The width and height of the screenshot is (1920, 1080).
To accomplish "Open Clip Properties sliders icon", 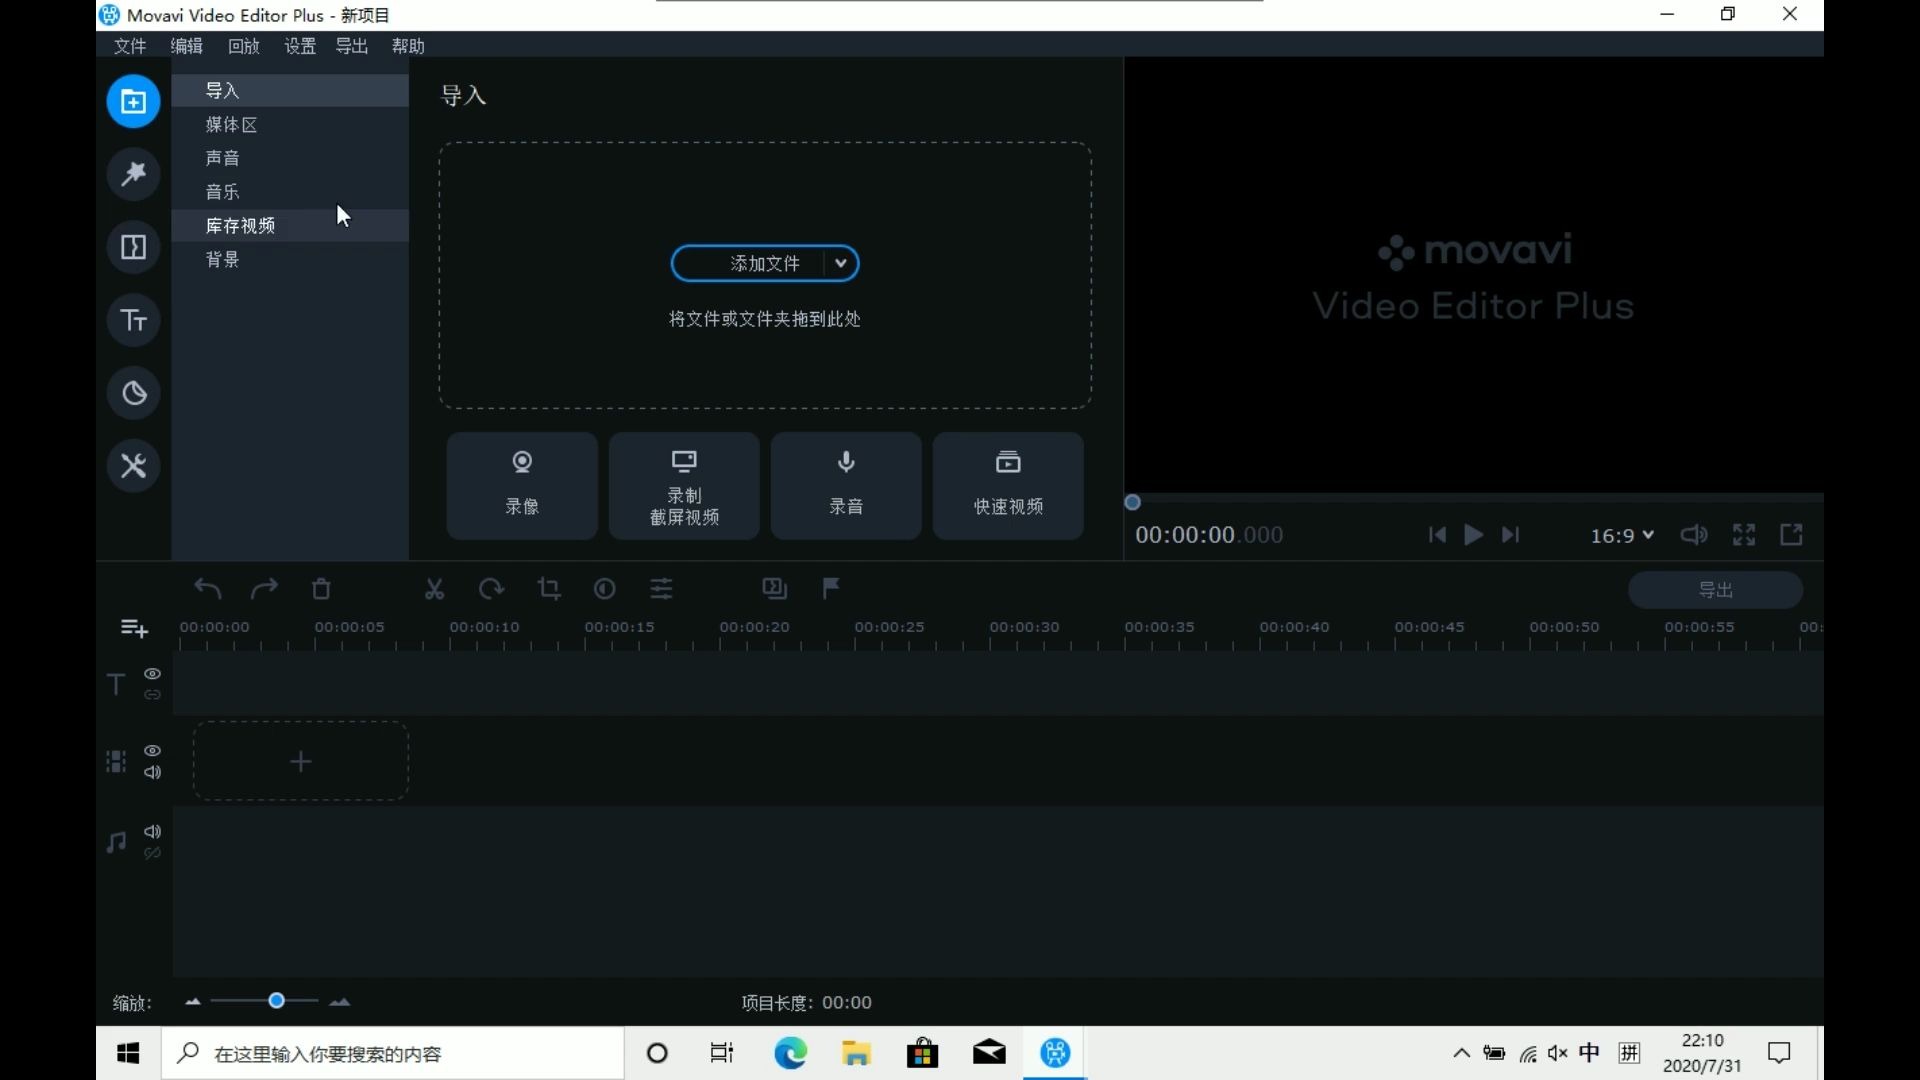I will [x=662, y=589].
